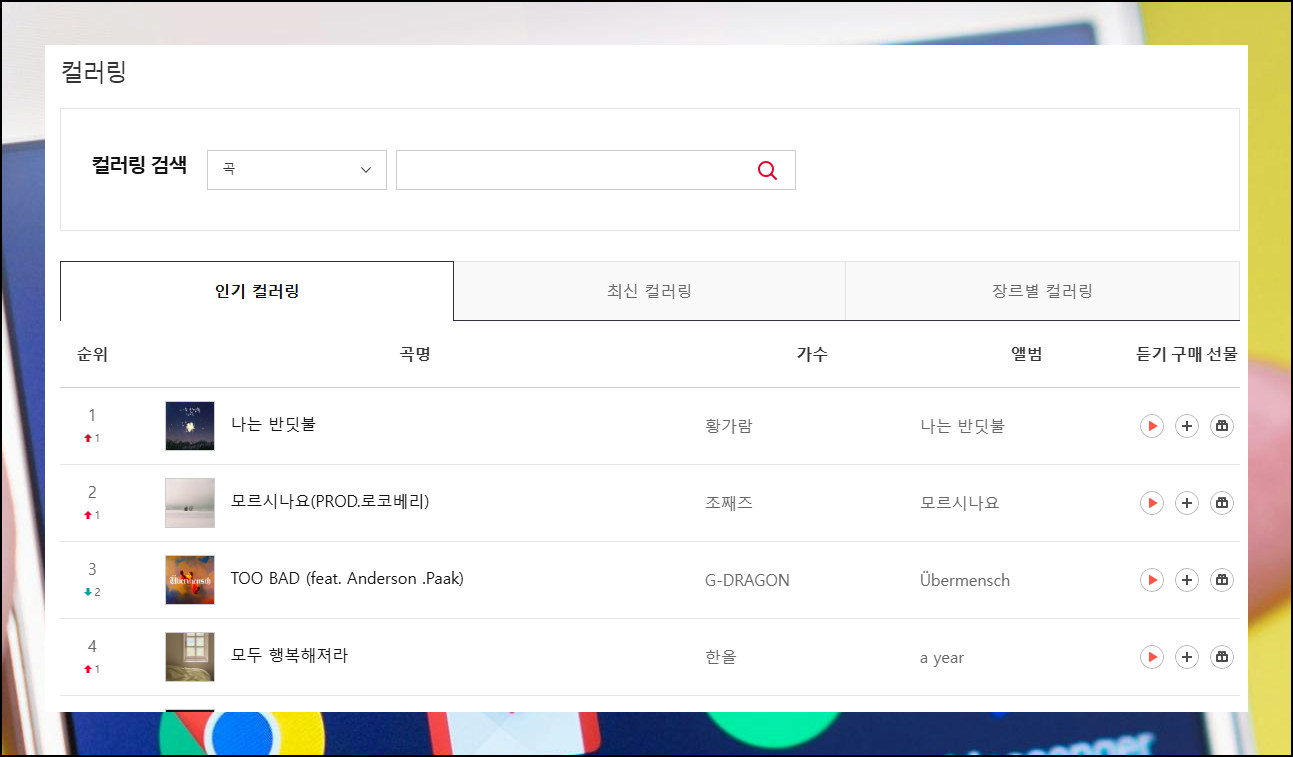
Task: Click album name 나는 반딧불 in album column
Action: pos(962,426)
